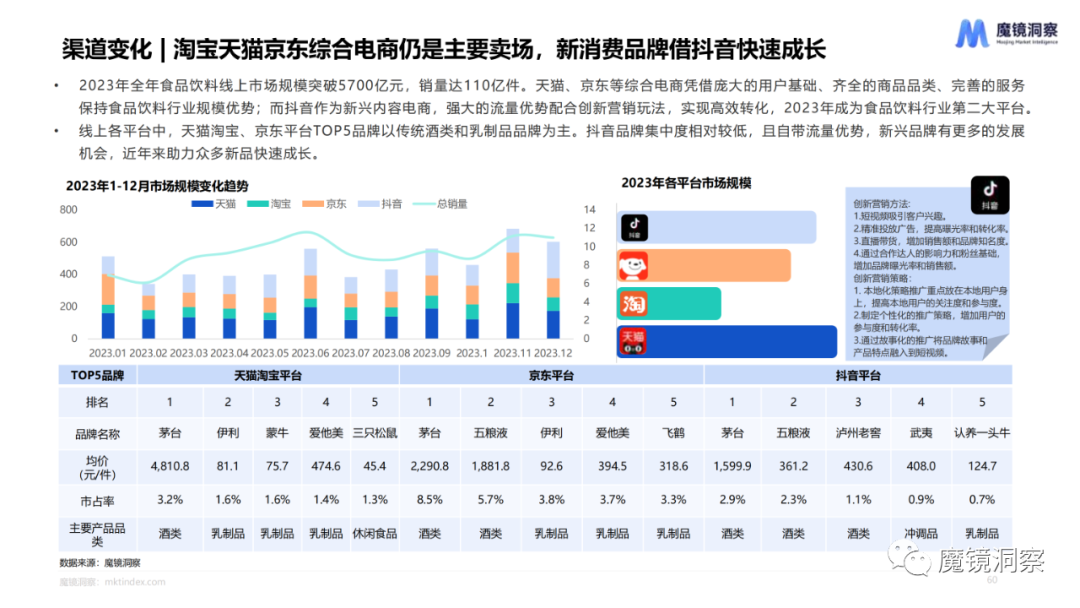Open the mktindex.com link in the footer
The image size is (1080, 608).
click(x=135, y=582)
